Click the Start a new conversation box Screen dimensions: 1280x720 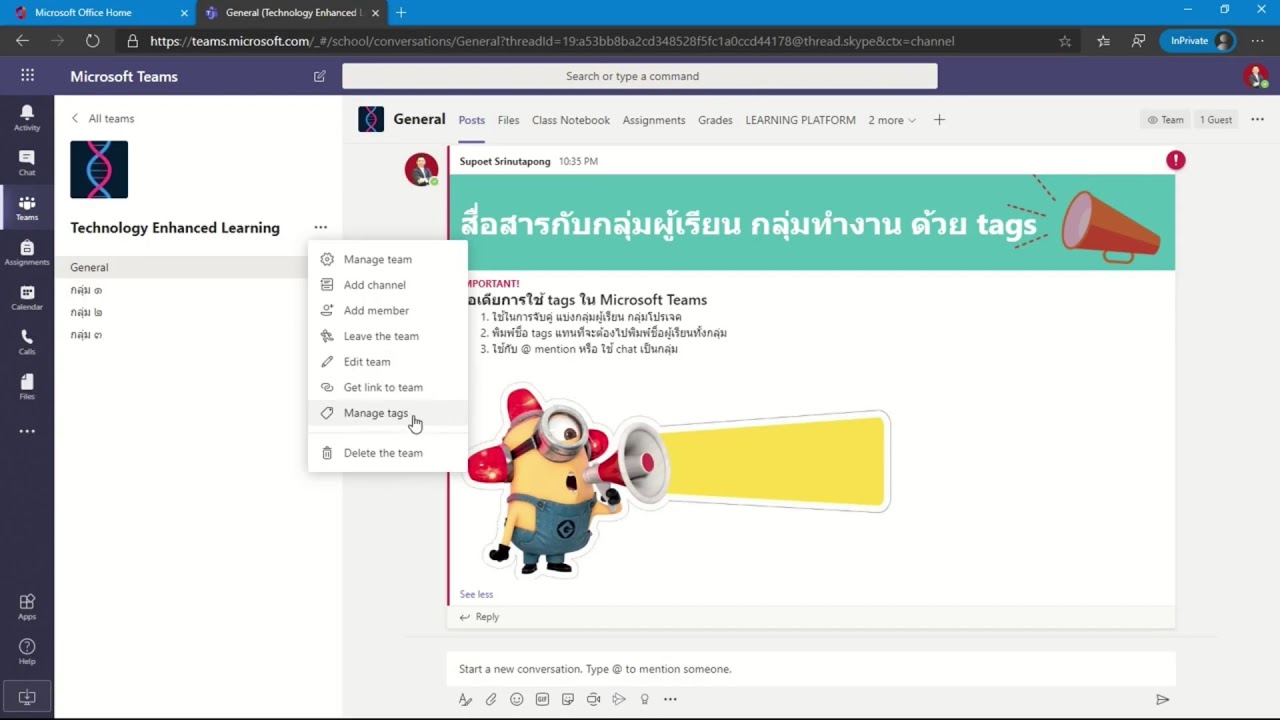click(x=811, y=669)
